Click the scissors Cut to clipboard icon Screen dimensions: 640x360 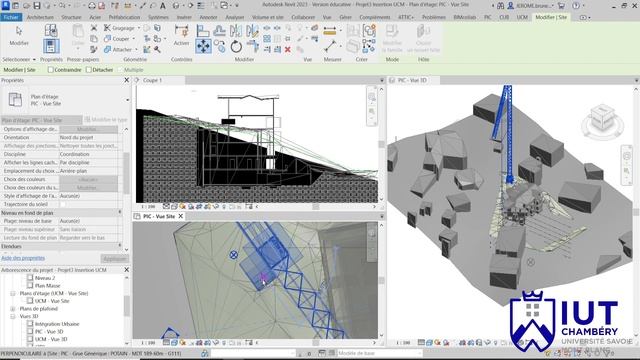click(x=94, y=28)
